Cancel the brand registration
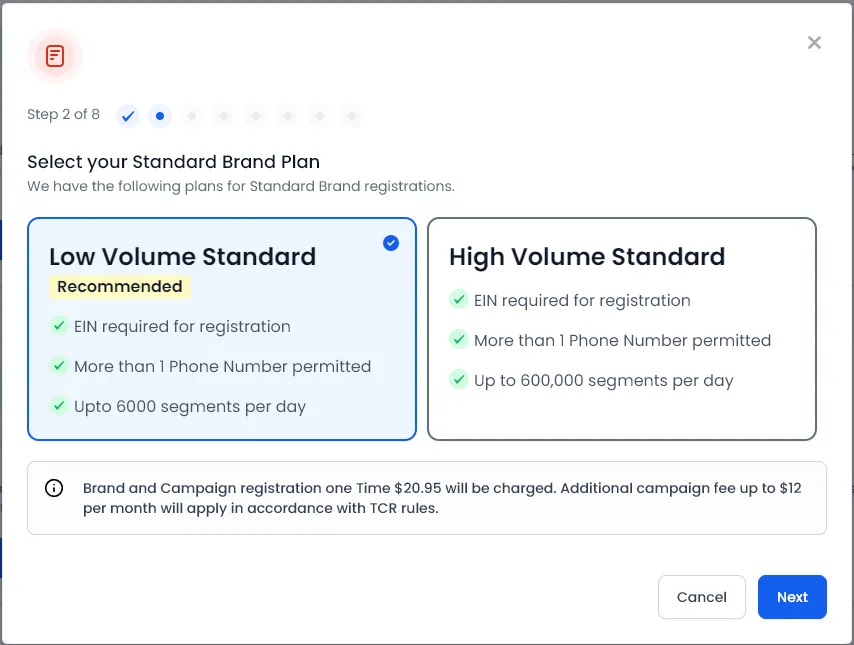Viewport: 854px width, 645px height. (702, 597)
